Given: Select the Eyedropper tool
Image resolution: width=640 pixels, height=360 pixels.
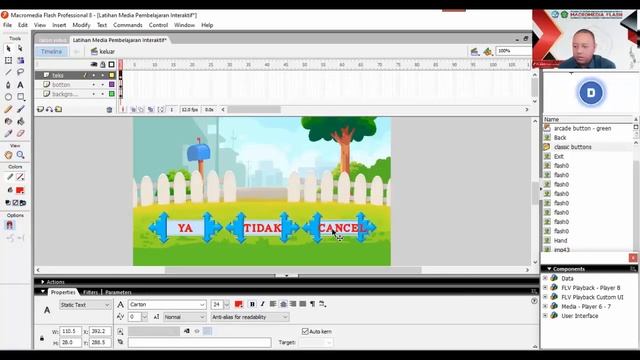Looking at the screenshot, I should click(x=8, y=133).
